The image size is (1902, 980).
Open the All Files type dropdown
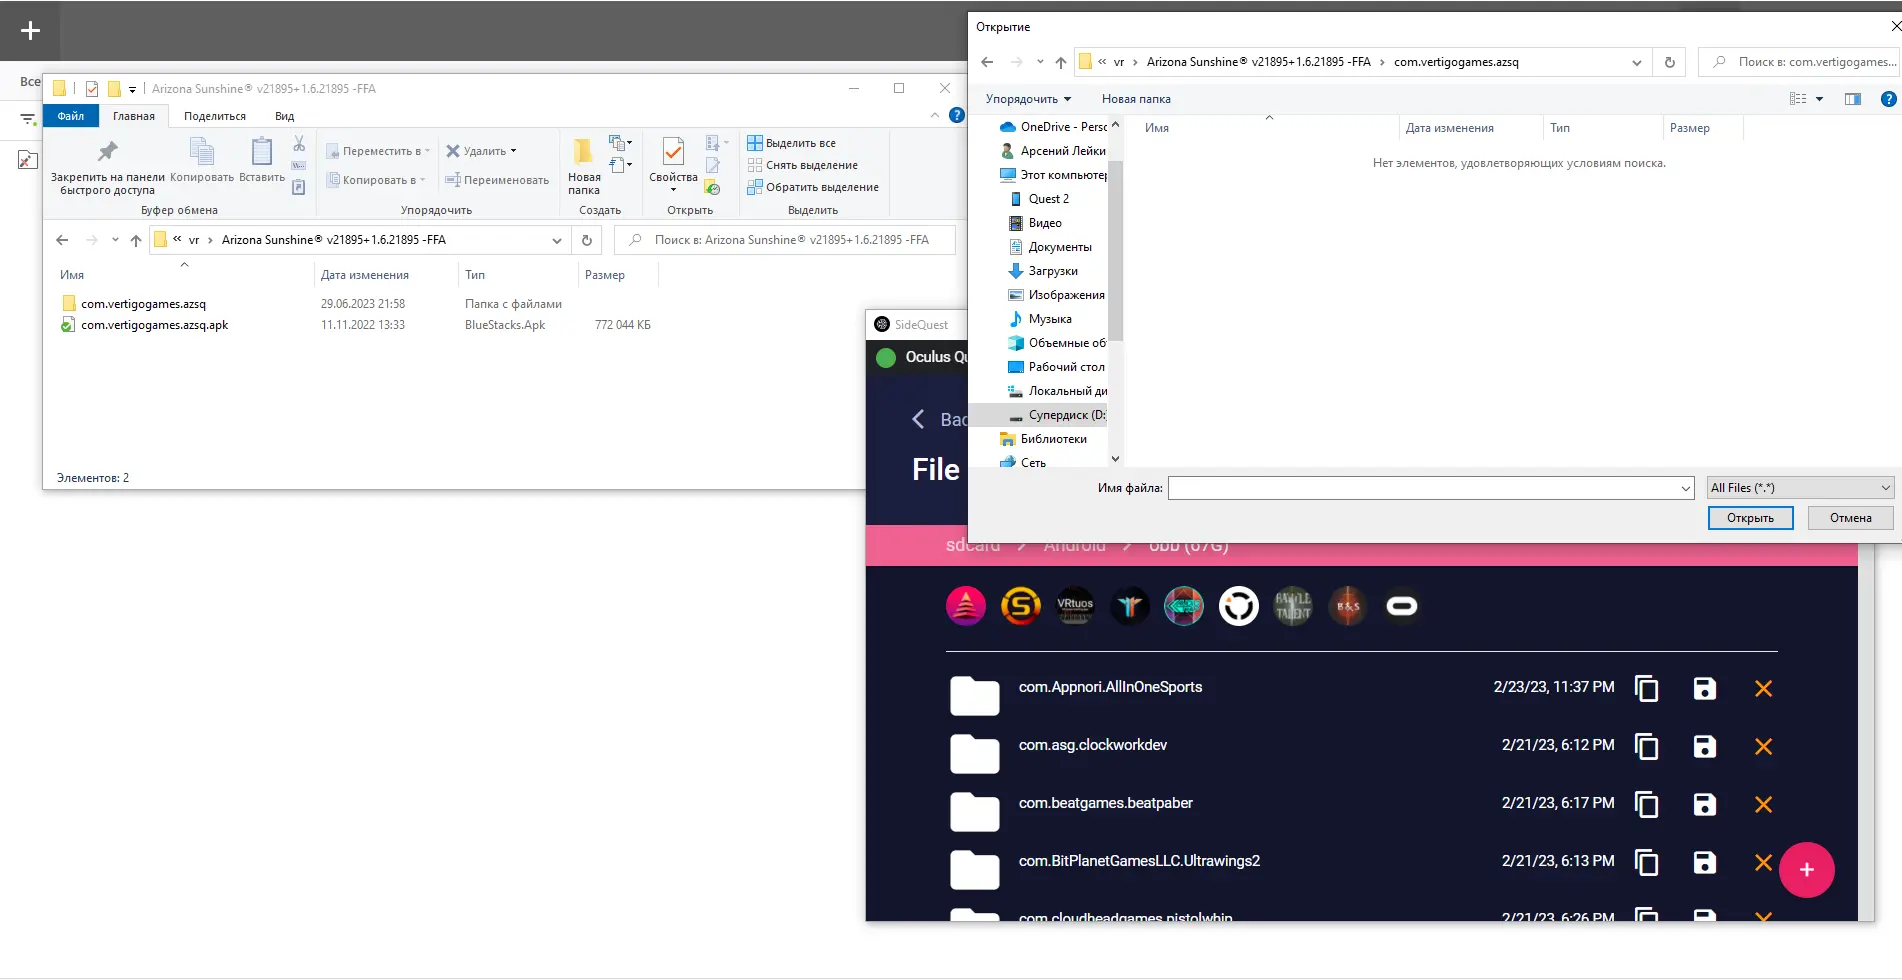[x=1800, y=488]
